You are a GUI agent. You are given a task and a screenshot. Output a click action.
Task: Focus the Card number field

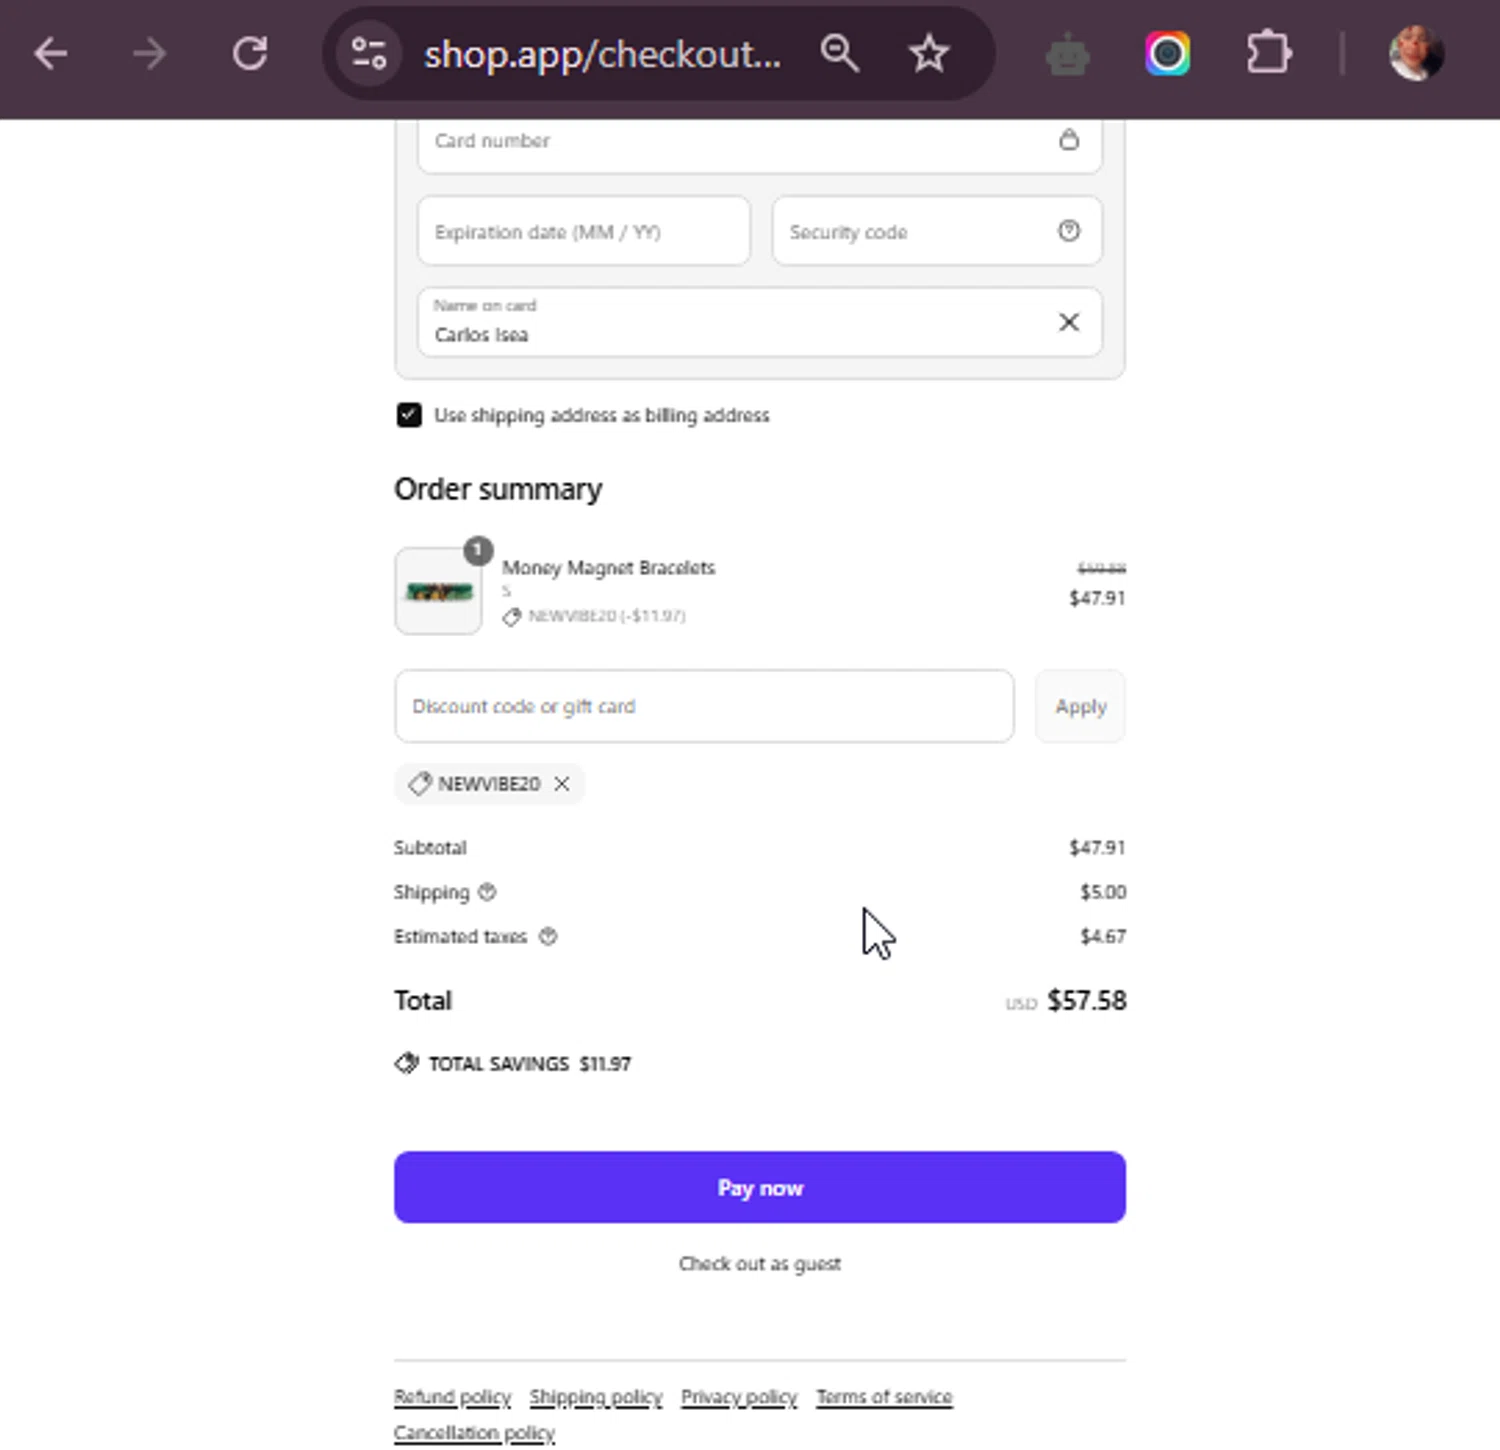click(x=740, y=141)
